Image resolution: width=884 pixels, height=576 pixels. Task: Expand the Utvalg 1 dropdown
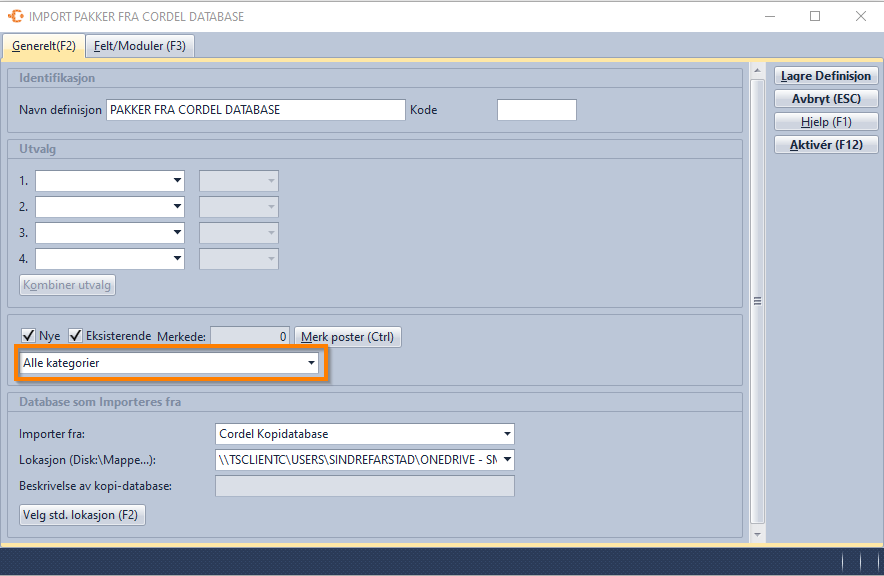click(110, 181)
